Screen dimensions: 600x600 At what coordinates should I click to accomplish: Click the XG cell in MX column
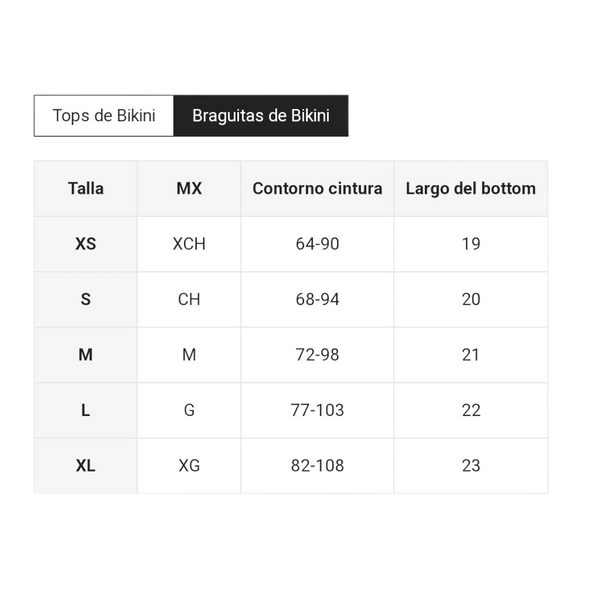(189, 466)
